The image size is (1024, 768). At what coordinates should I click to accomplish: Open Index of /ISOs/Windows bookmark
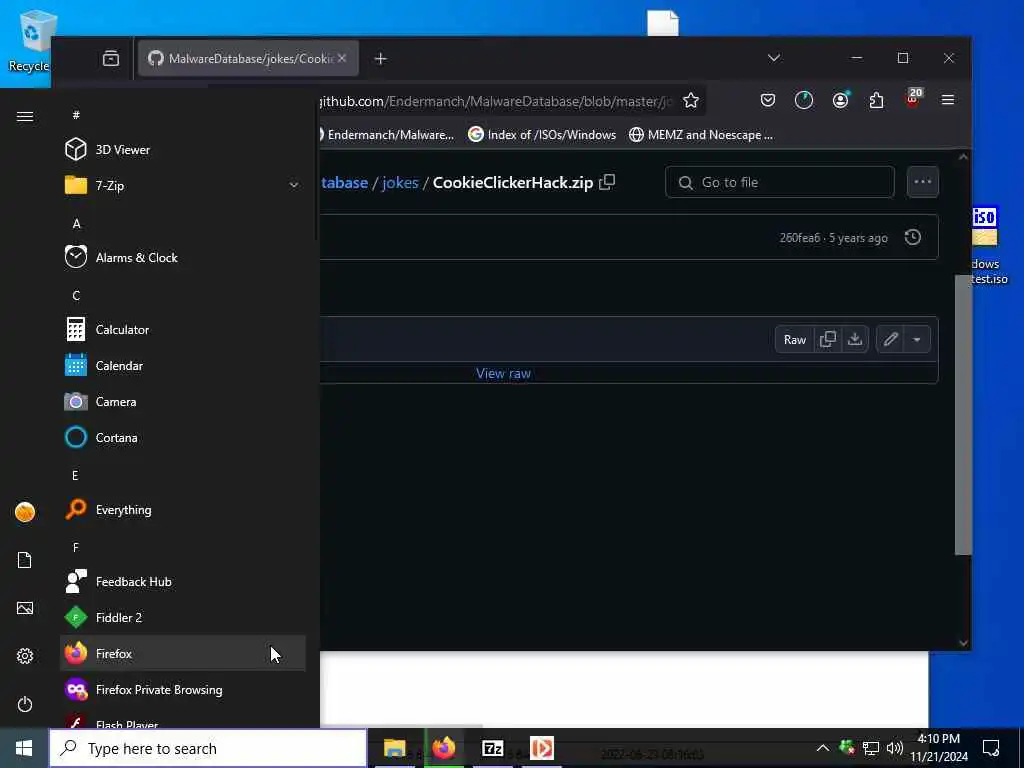click(x=542, y=135)
